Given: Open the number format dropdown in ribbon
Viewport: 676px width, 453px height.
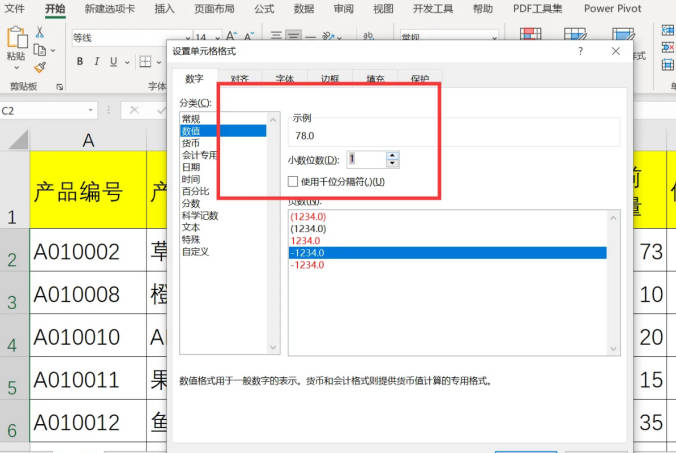Looking at the screenshot, I should click(x=494, y=38).
